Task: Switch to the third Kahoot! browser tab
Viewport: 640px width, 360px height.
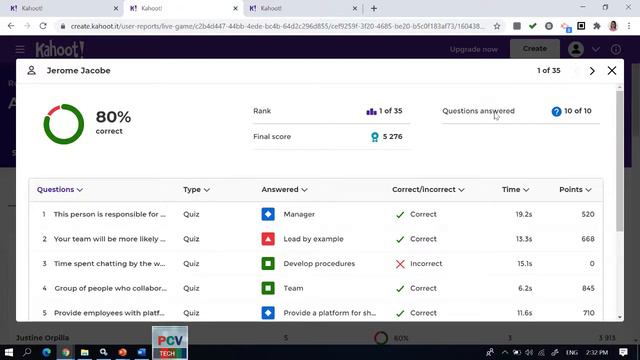Action: (x=303, y=8)
